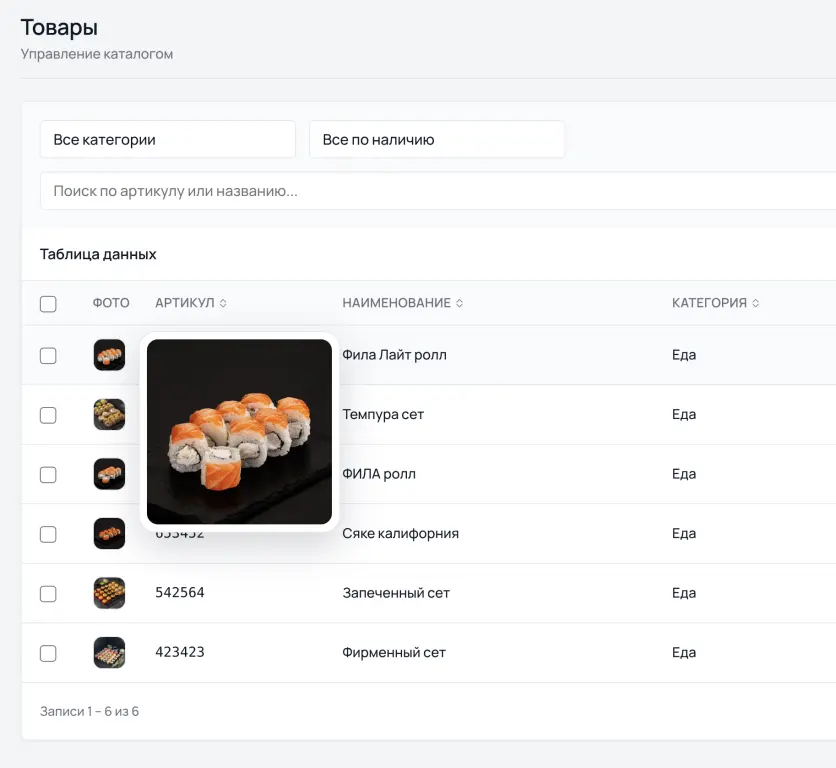Expand the Все по наличию dropdown
836x768 pixels.
(x=436, y=140)
